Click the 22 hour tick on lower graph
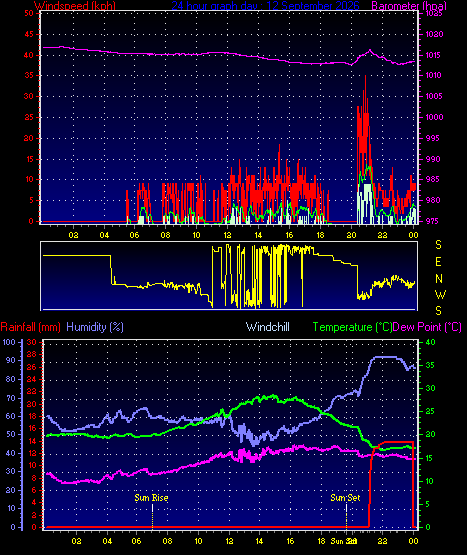Viewport: 467px width, 555px height. click(x=383, y=541)
